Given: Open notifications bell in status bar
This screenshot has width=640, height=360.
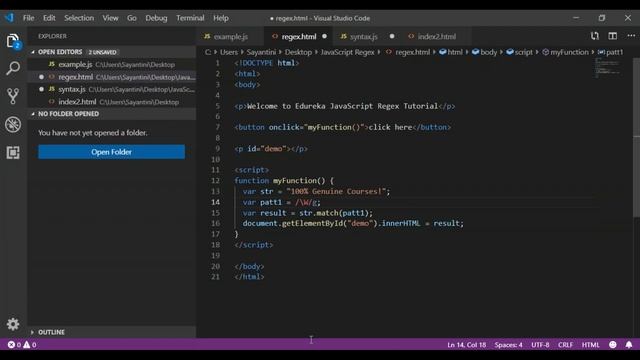Looking at the screenshot, I should click(629, 344).
